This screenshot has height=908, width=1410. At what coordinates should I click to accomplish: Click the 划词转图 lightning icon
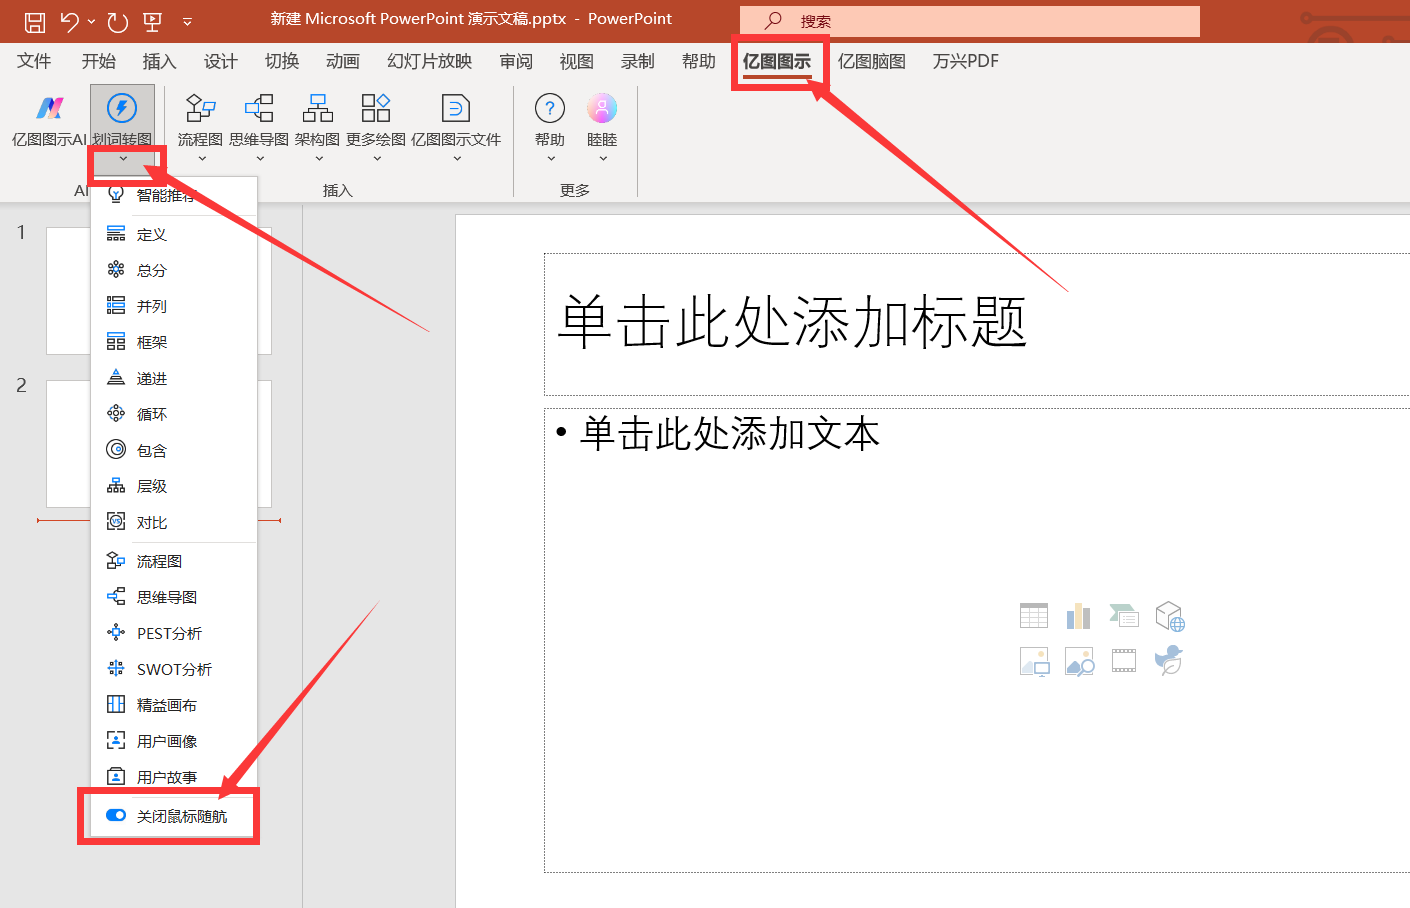[x=122, y=108]
